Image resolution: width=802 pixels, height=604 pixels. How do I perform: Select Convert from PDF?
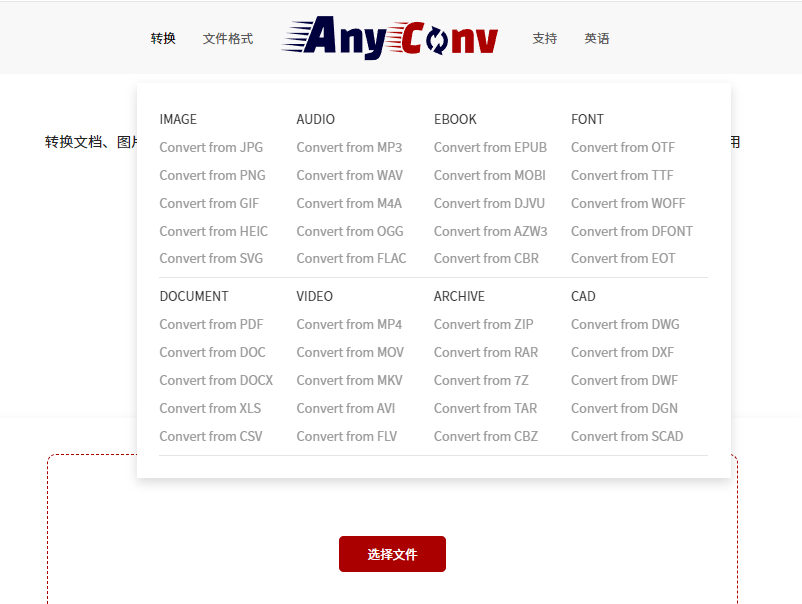click(211, 324)
